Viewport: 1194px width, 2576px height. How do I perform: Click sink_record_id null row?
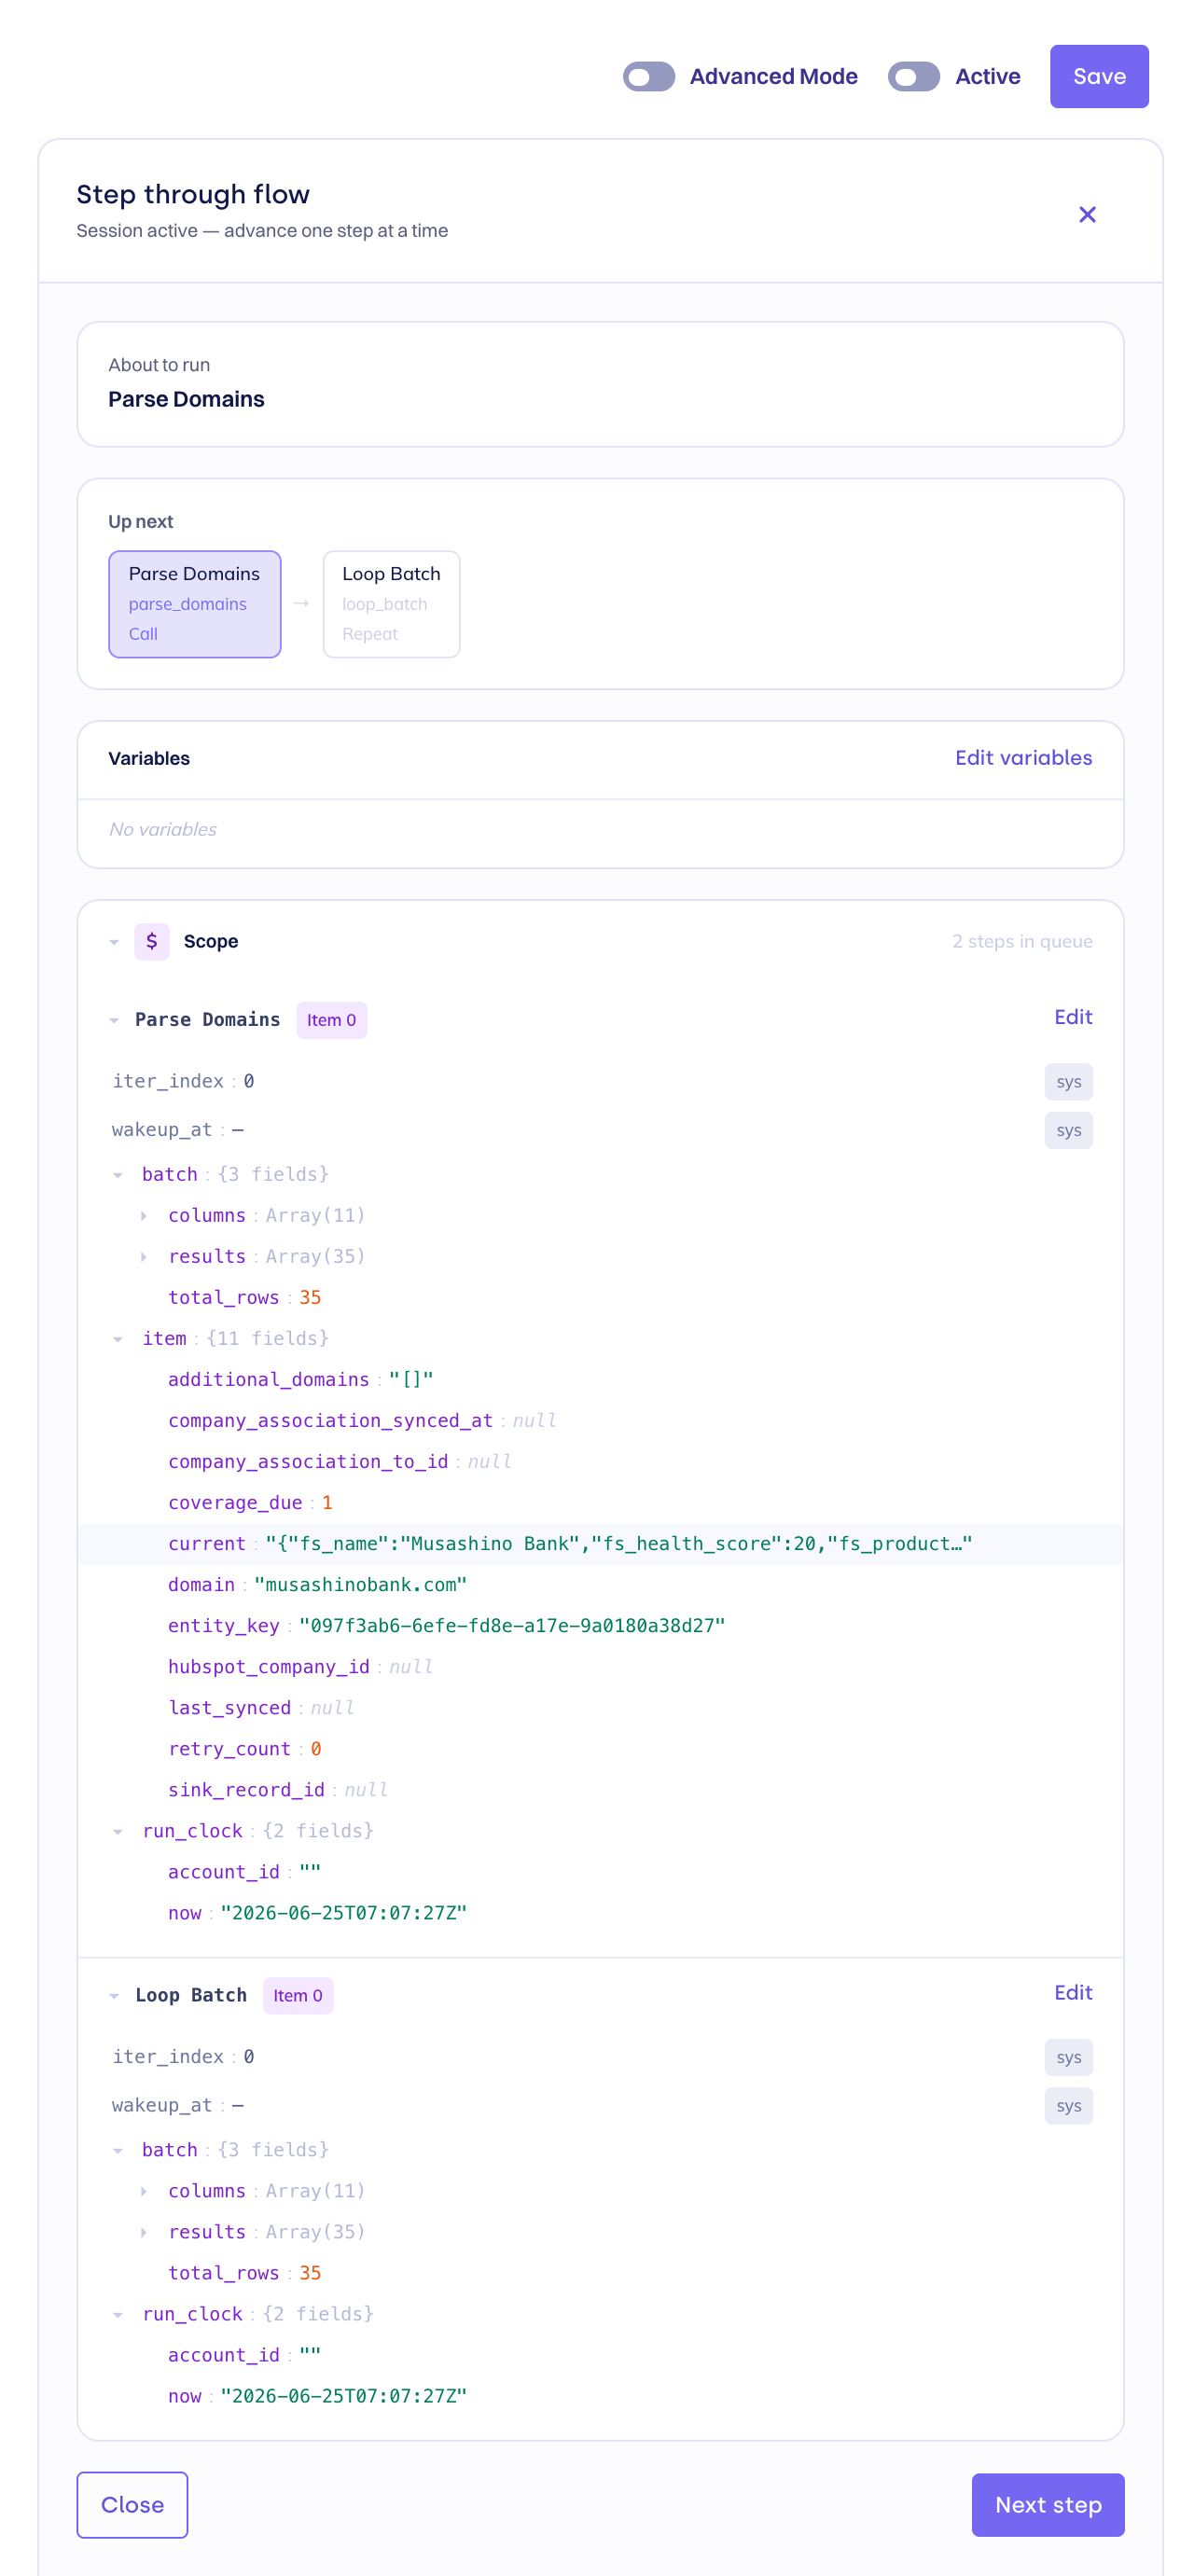600,1790
